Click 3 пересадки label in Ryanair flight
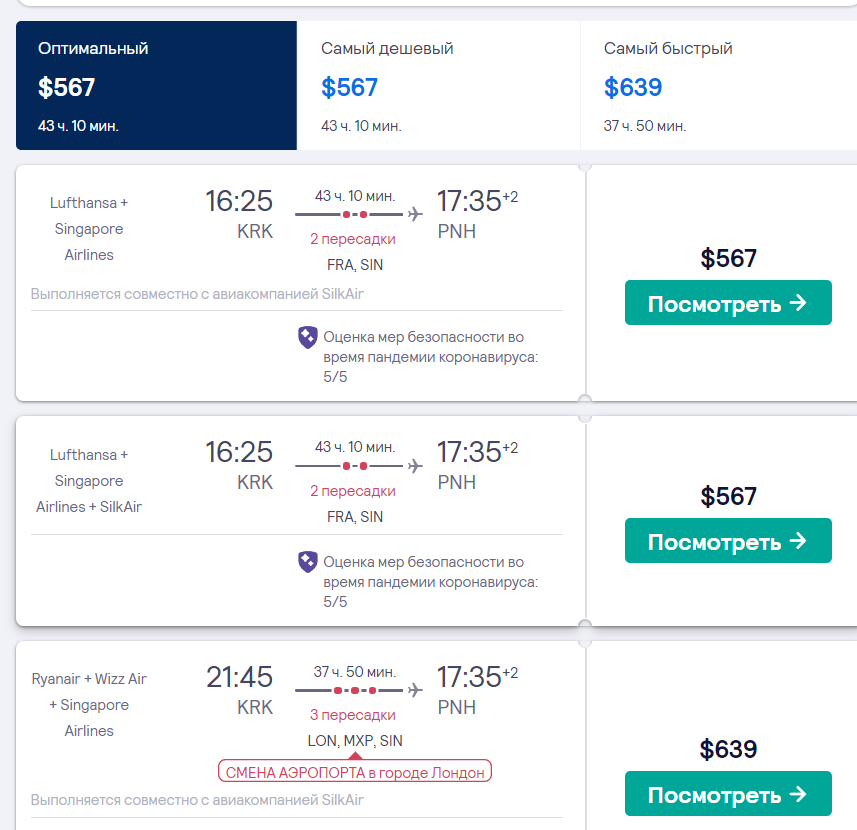This screenshot has height=830, width=857. coord(353,715)
